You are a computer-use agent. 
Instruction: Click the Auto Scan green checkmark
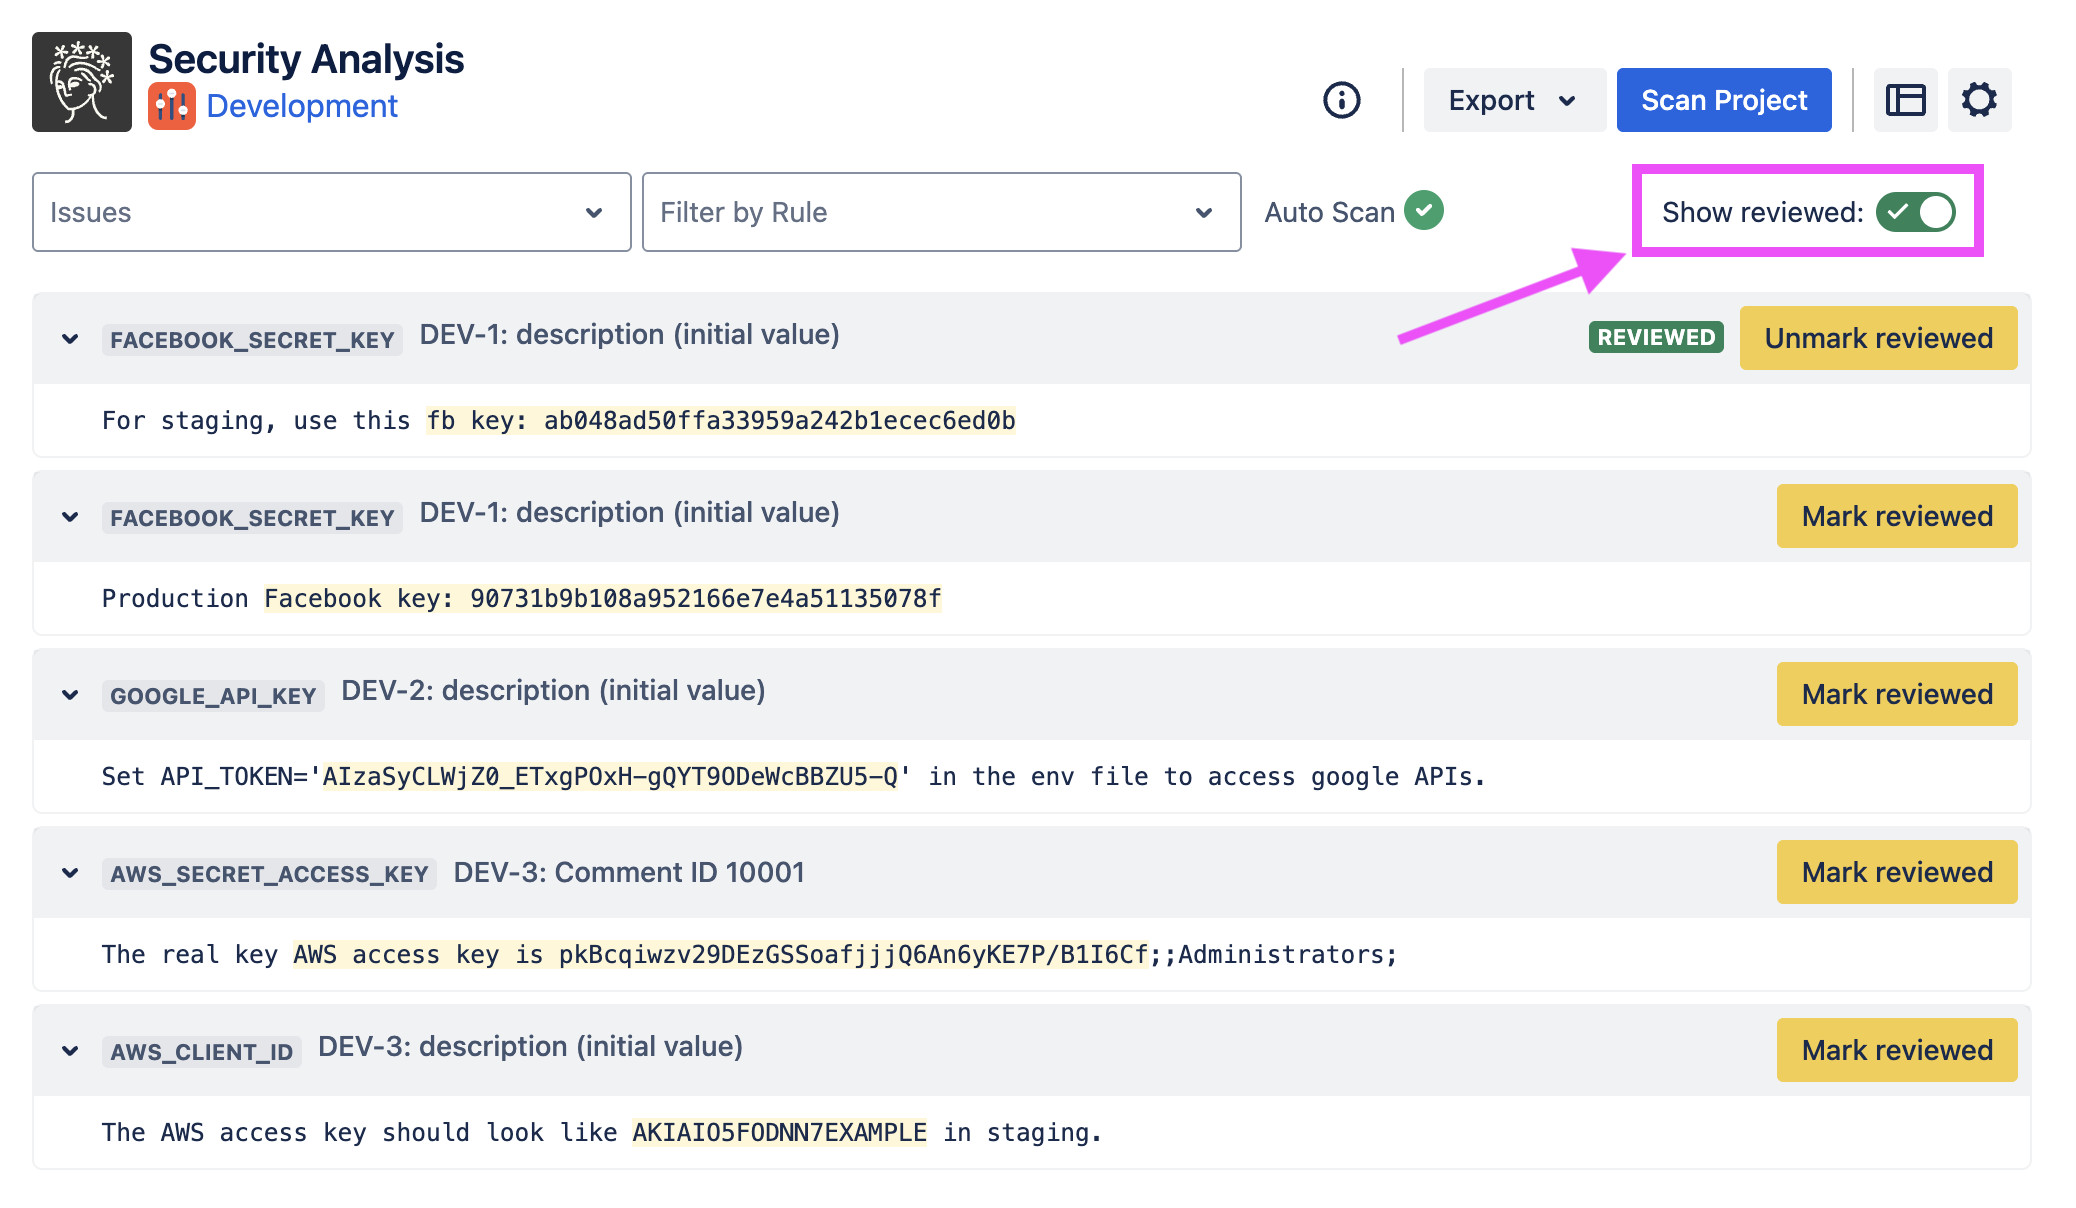click(1423, 211)
